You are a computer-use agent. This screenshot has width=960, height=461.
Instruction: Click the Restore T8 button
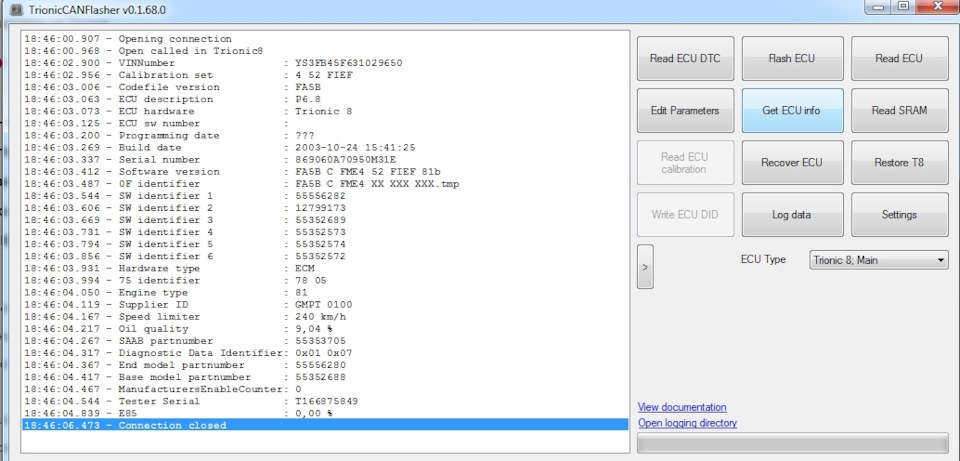click(899, 163)
